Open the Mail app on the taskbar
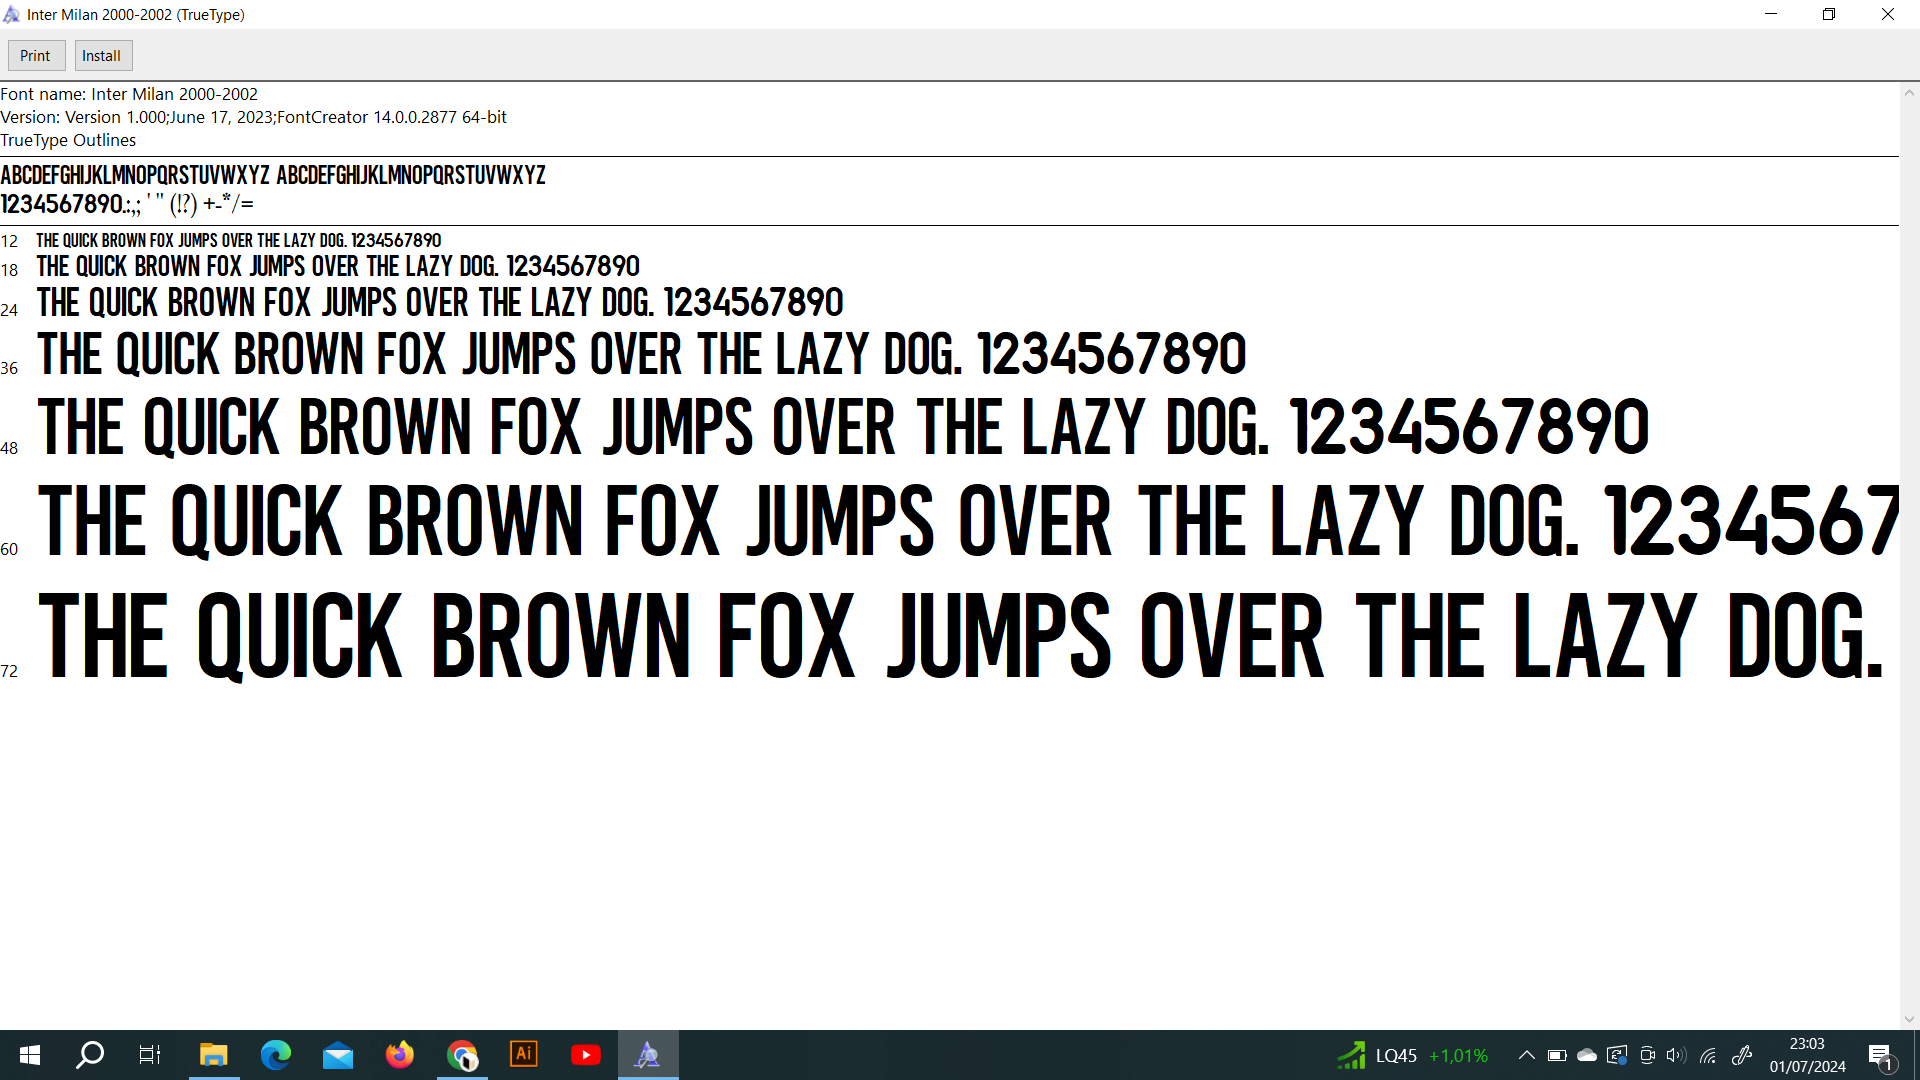Viewport: 1920px width, 1080px height. pos(338,1055)
